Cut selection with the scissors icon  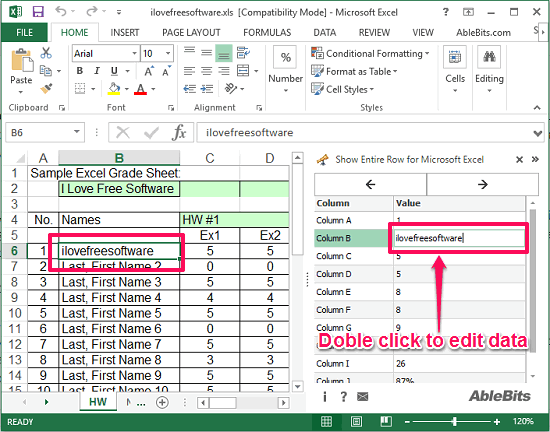46,53
